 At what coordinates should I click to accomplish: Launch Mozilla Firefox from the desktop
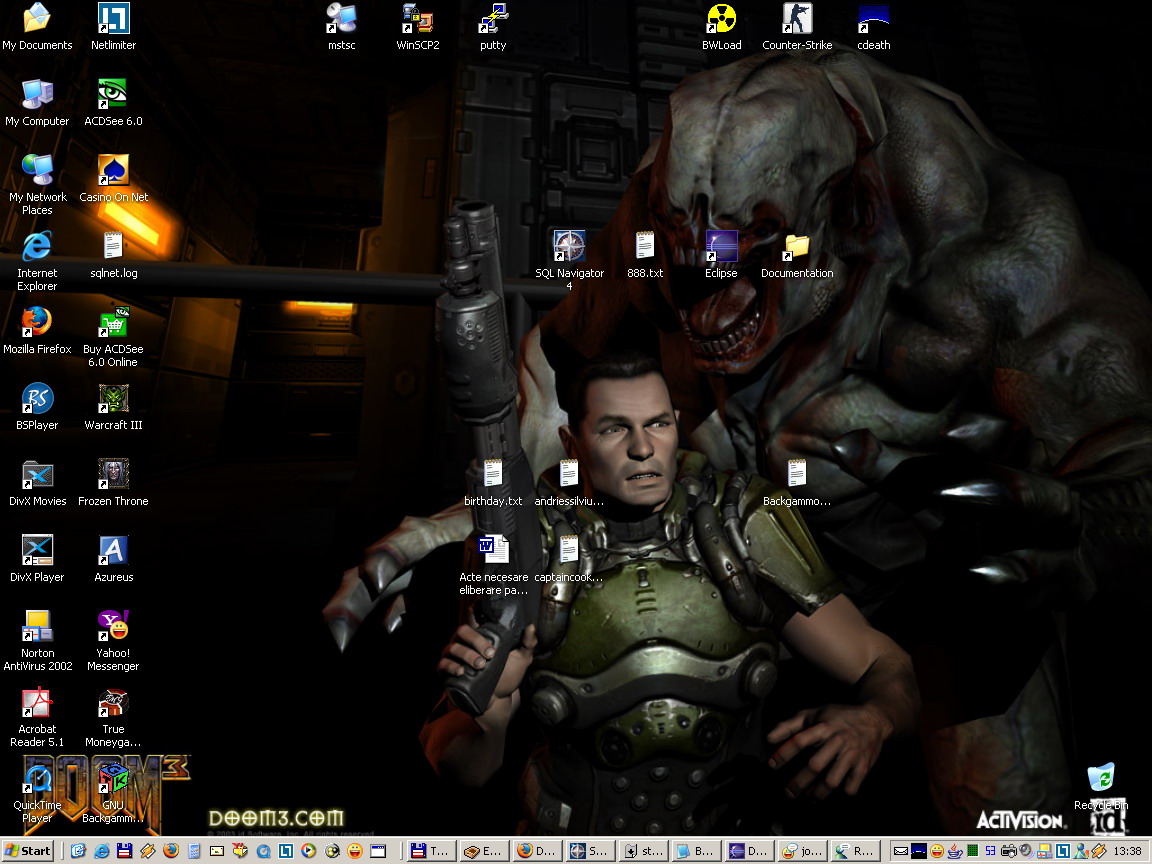pyautogui.click(x=37, y=331)
